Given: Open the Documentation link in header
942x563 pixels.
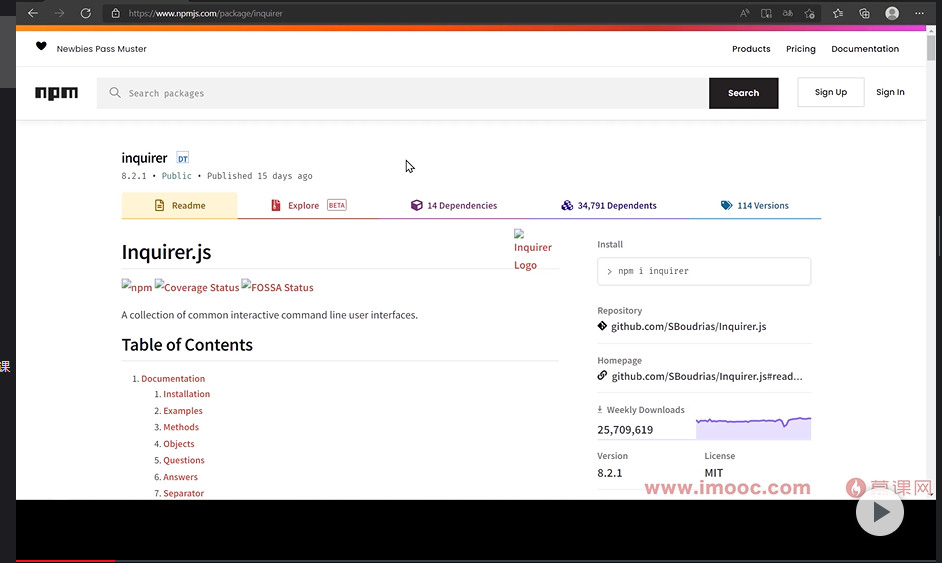Looking at the screenshot, I should pos(865,49).
